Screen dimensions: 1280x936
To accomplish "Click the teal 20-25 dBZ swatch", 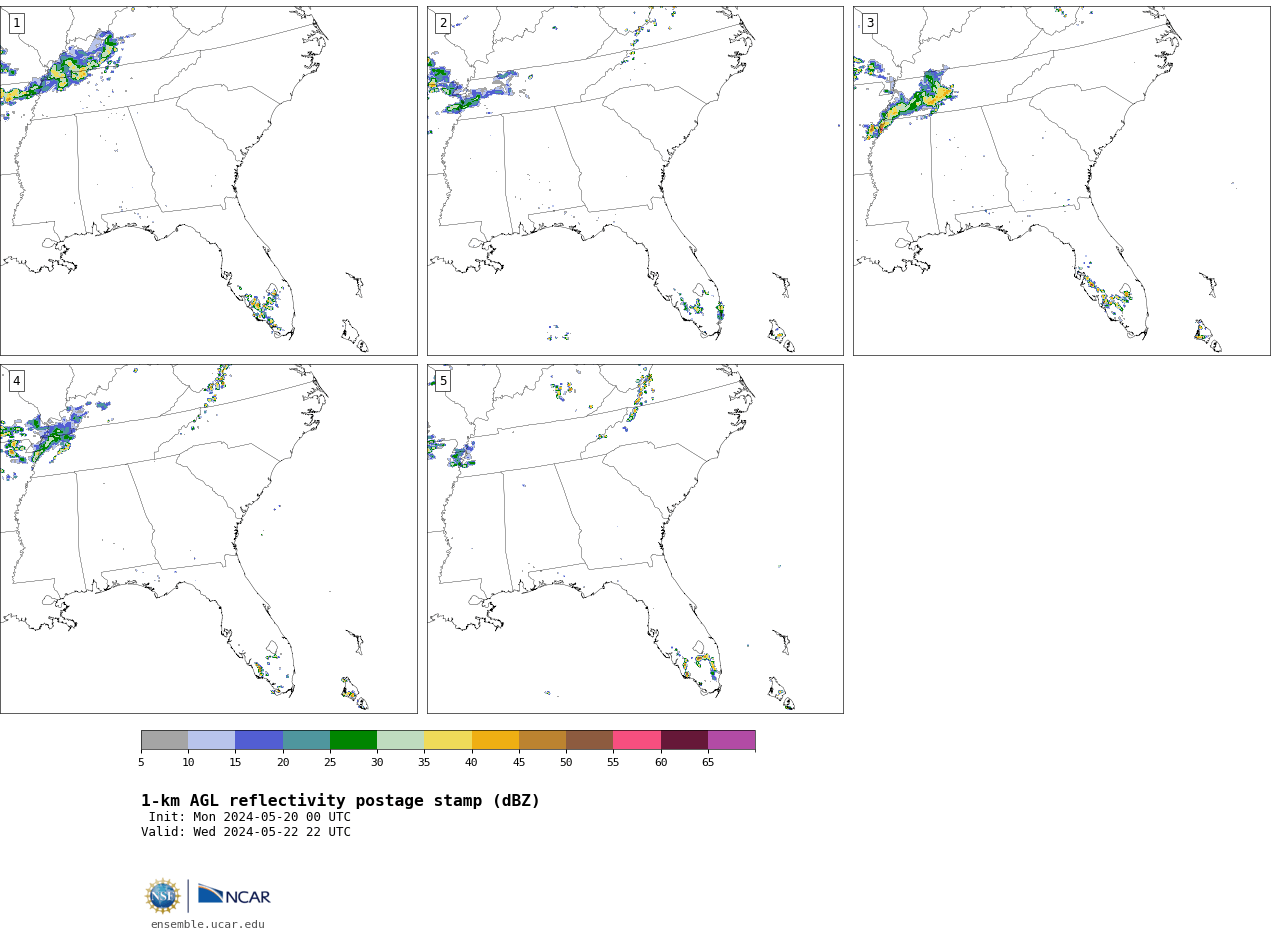I will coord(306,740).
